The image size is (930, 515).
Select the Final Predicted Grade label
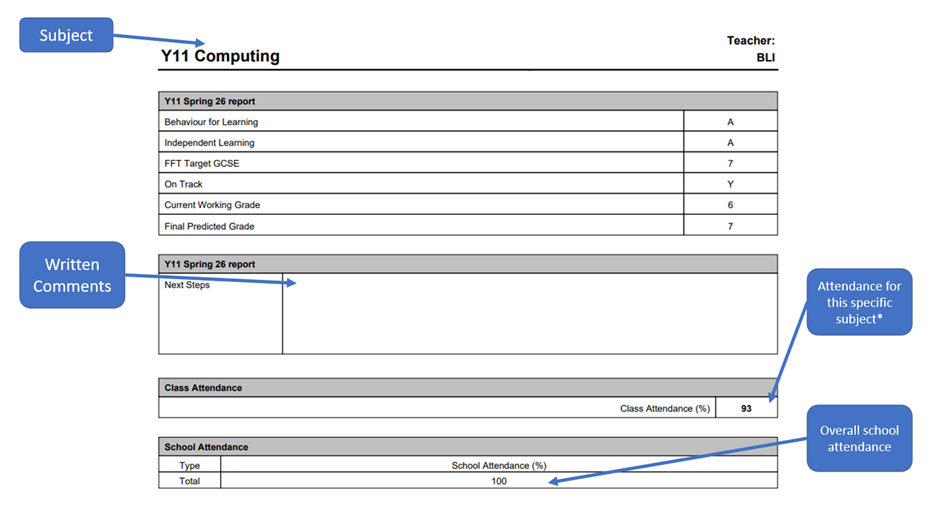[x=209, y=227]
